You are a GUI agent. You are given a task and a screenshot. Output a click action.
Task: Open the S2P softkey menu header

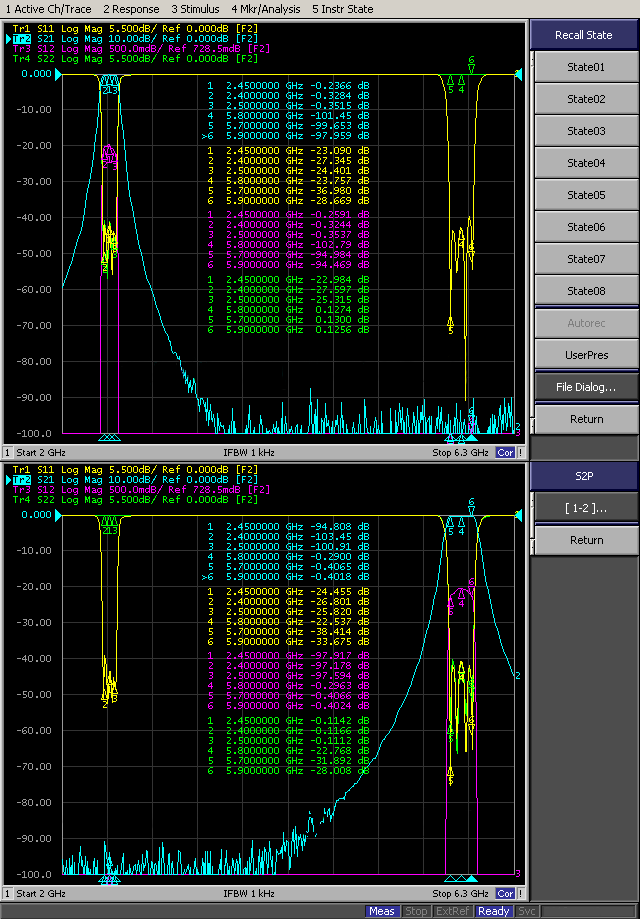(585, 476)
